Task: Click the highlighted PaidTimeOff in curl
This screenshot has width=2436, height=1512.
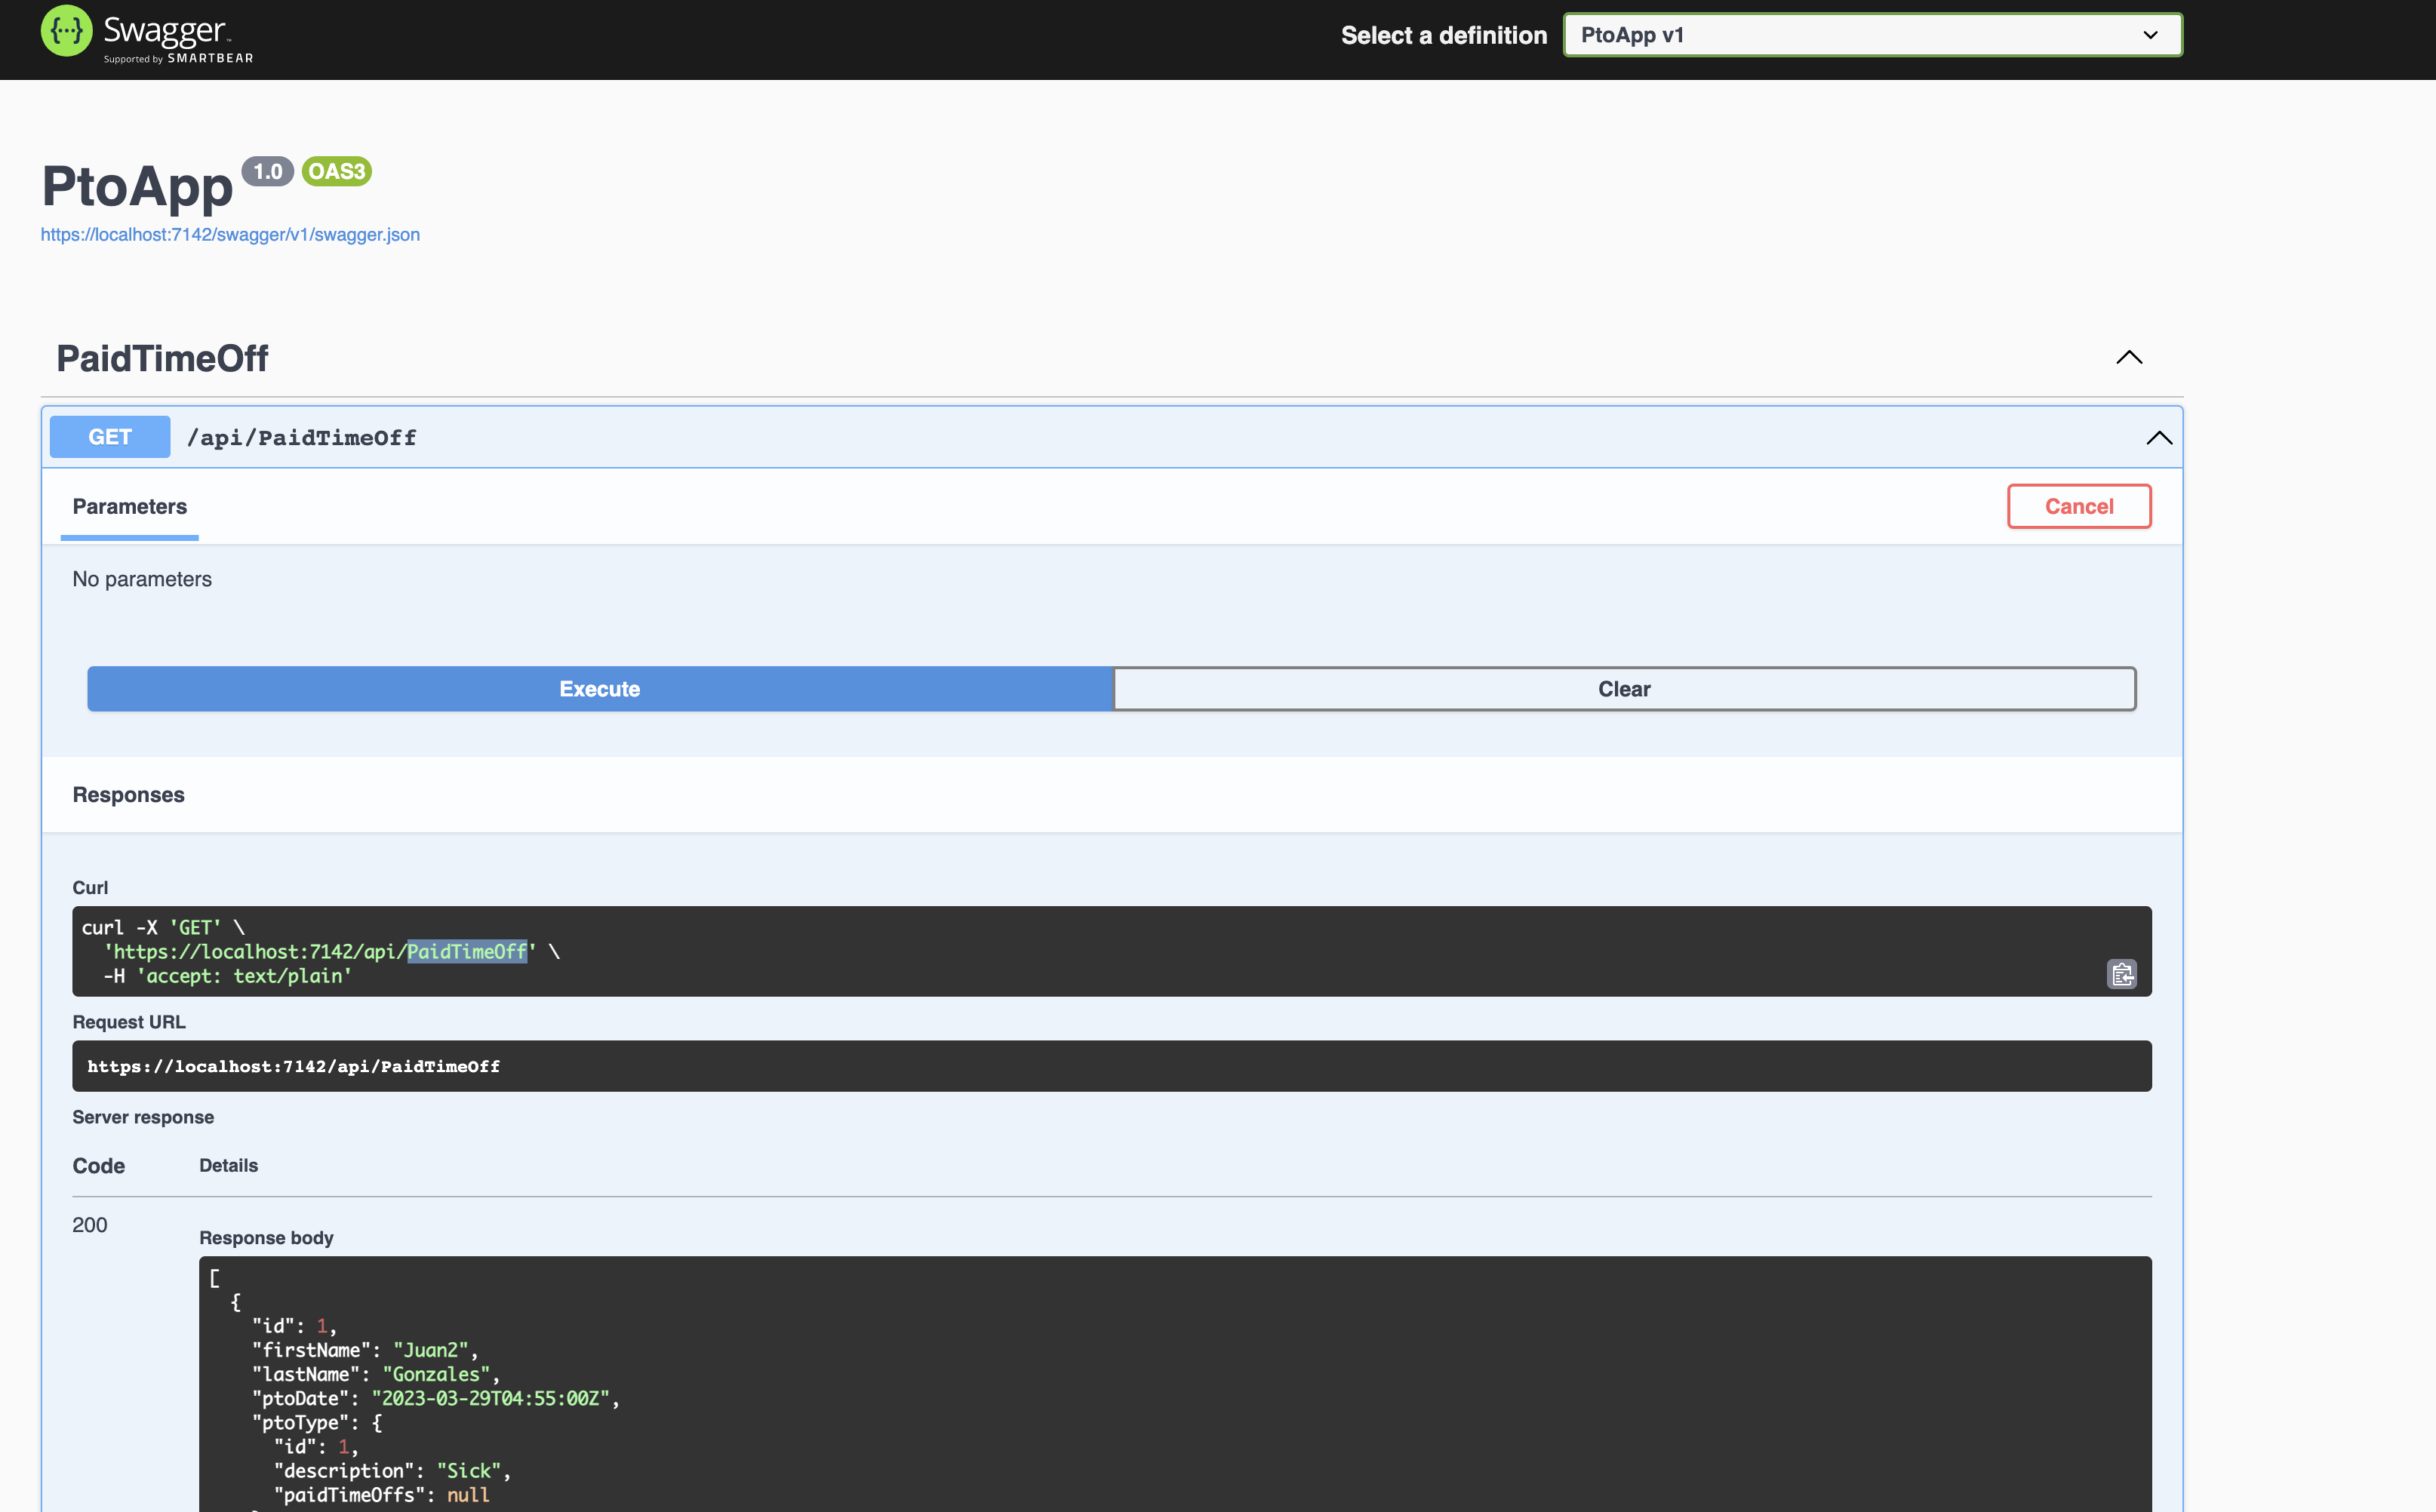Action: point(467,951)
